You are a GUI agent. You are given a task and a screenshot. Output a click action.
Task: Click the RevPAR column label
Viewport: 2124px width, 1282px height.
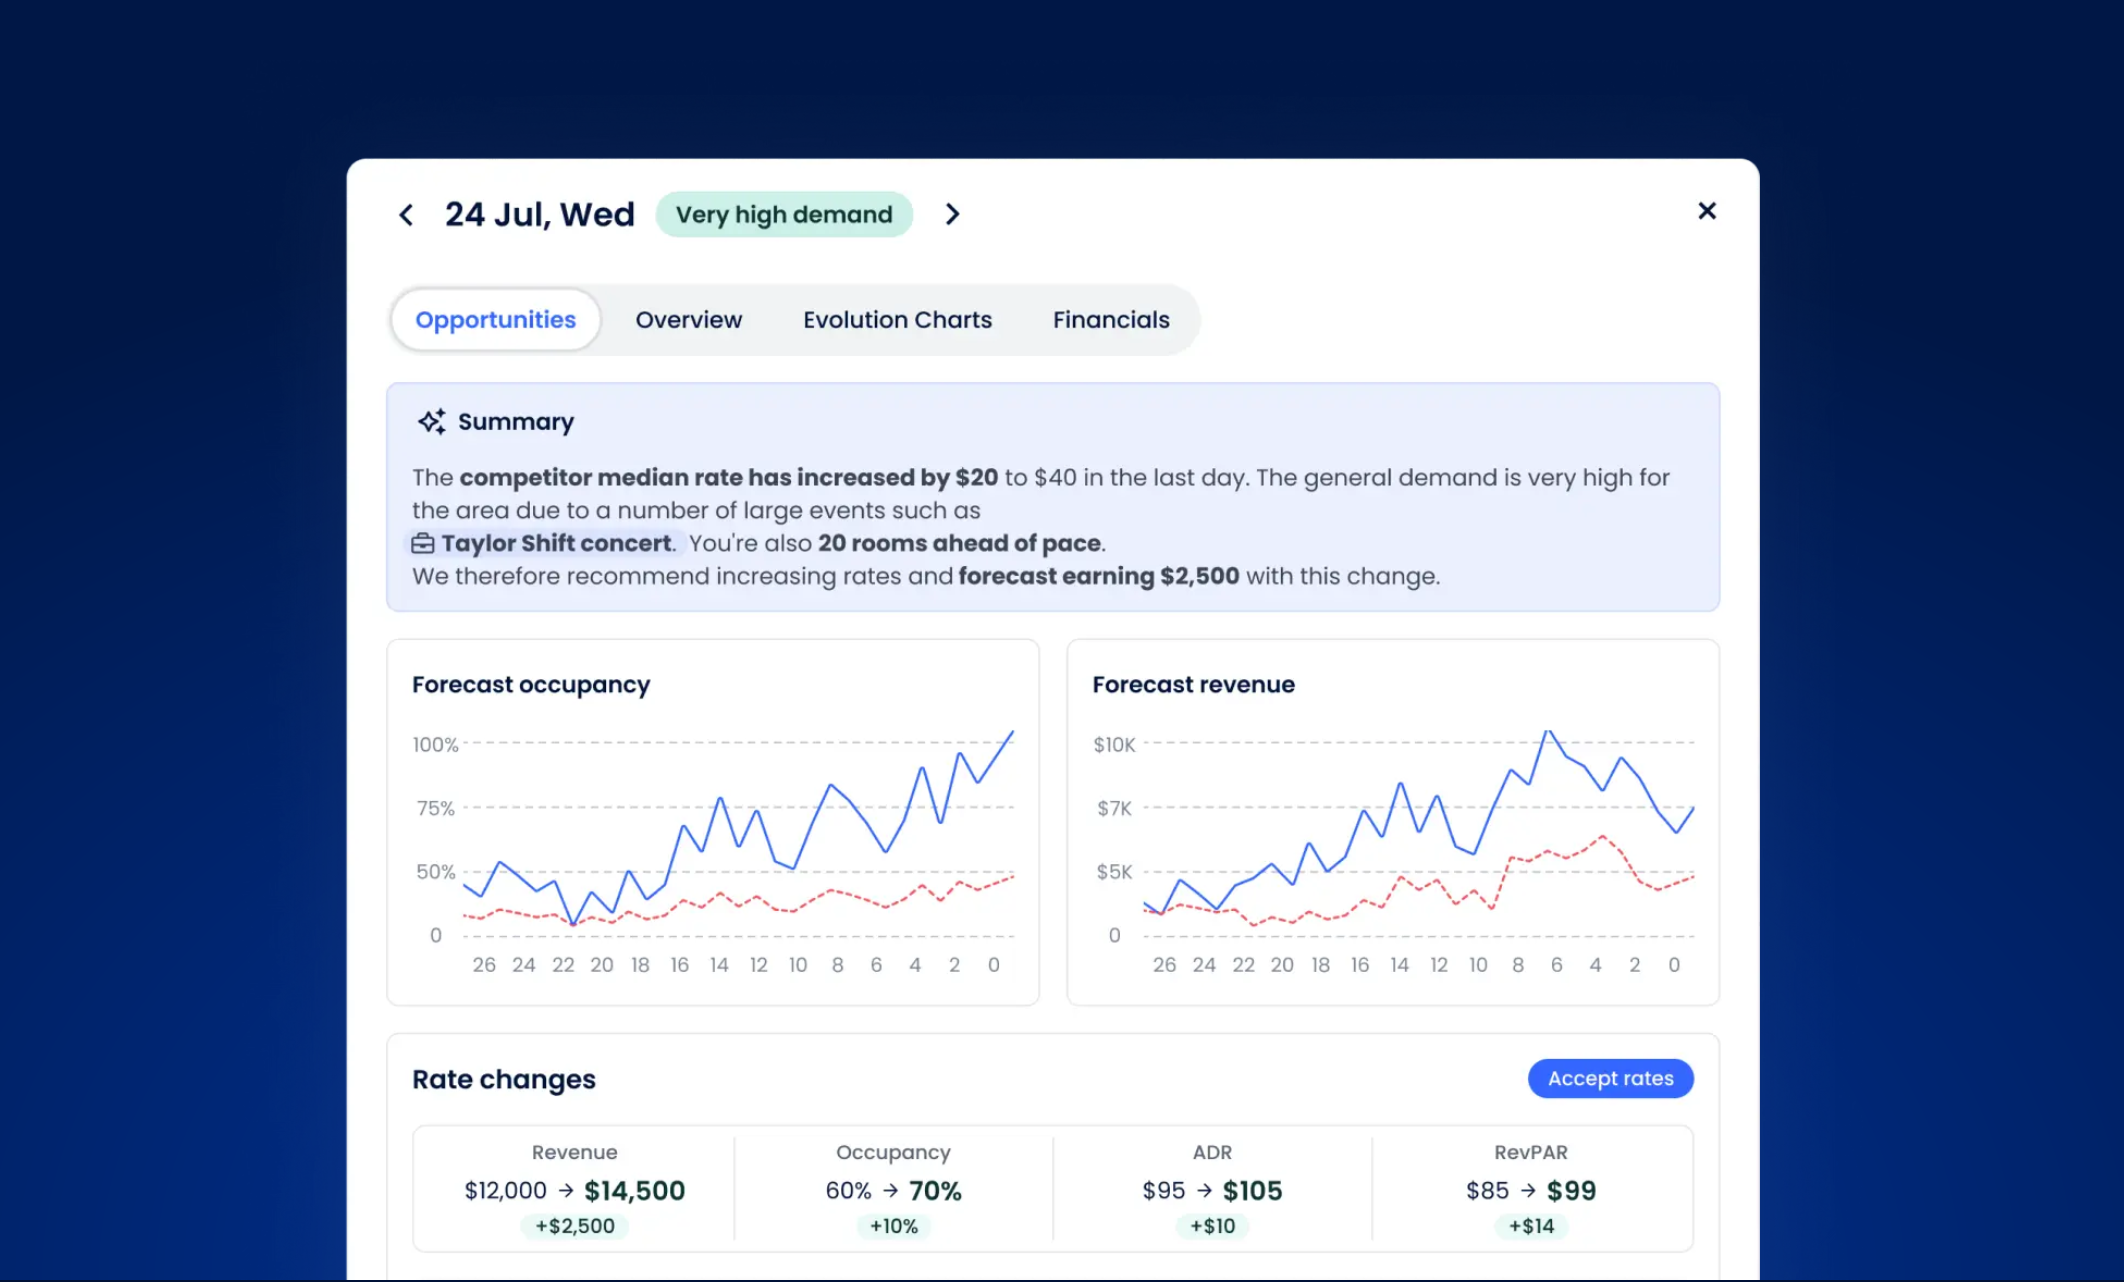(x=1531, y=1152)
